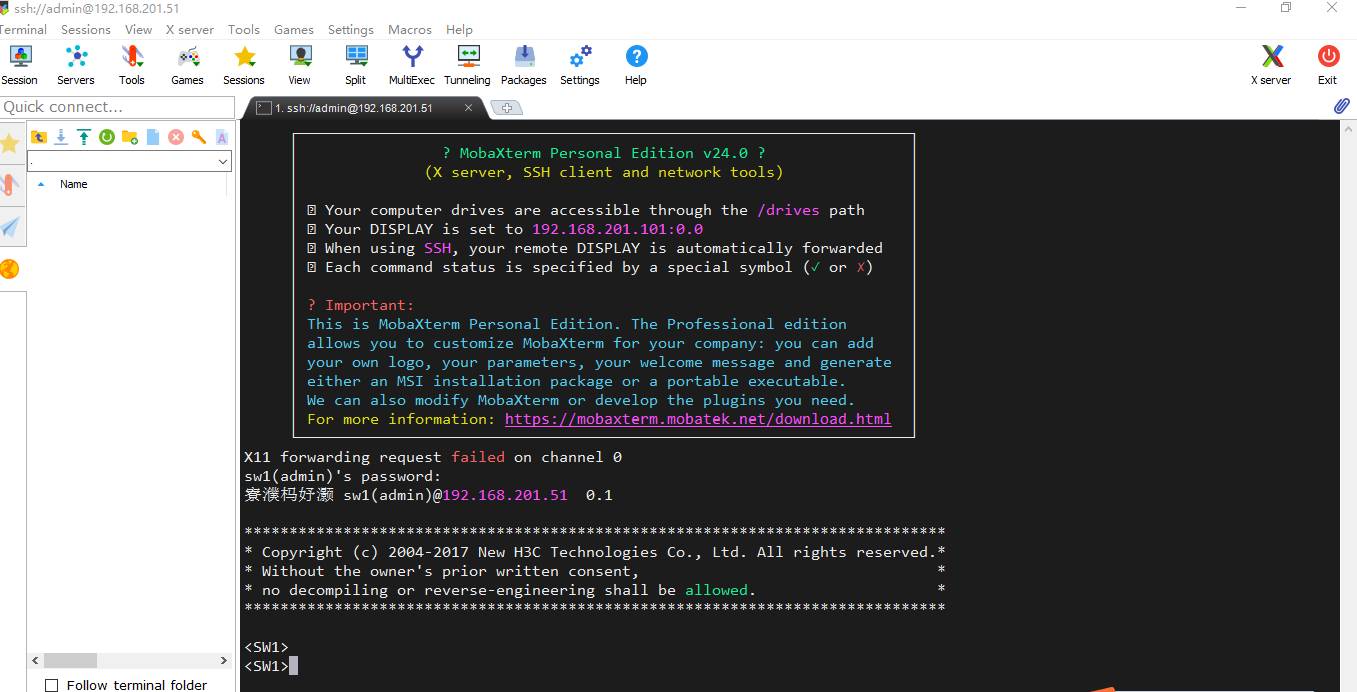Click the file browser scrollbar right arrow

[x=224, y=661]
